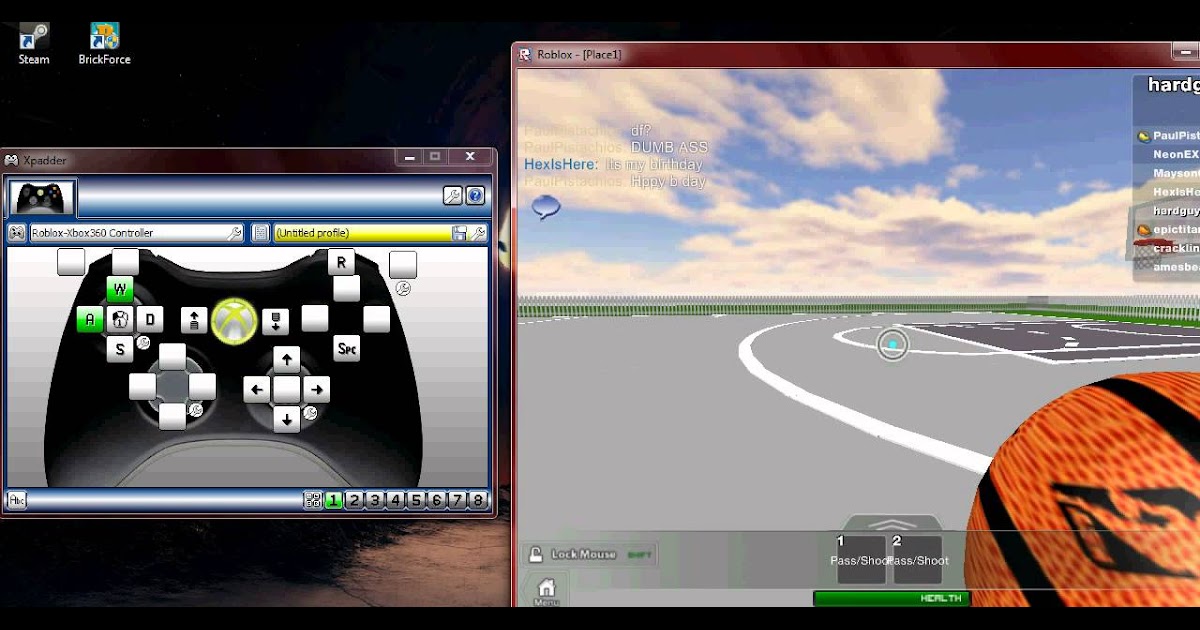
Task: Click the controller Start button assignment
Action: [x=275, y=320]
